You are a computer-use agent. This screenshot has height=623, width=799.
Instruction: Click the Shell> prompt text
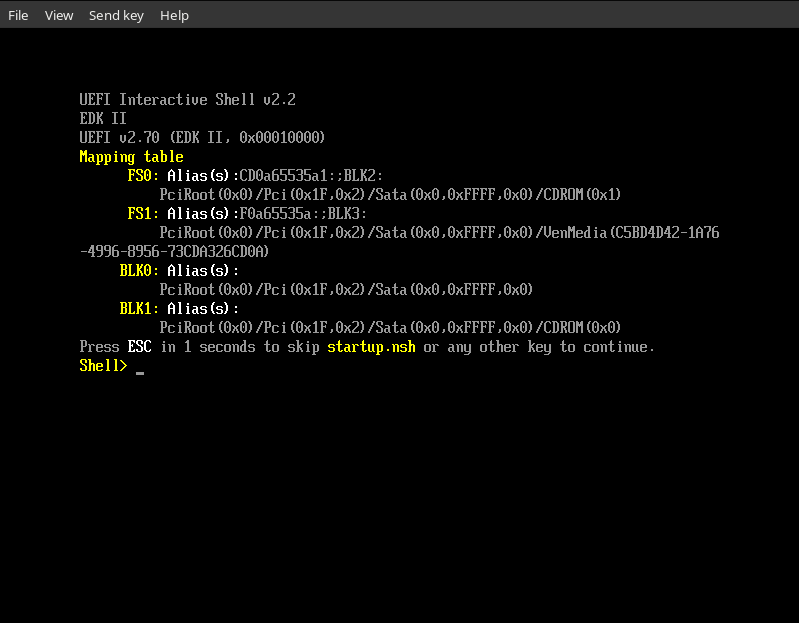click(x=103, y=366)
